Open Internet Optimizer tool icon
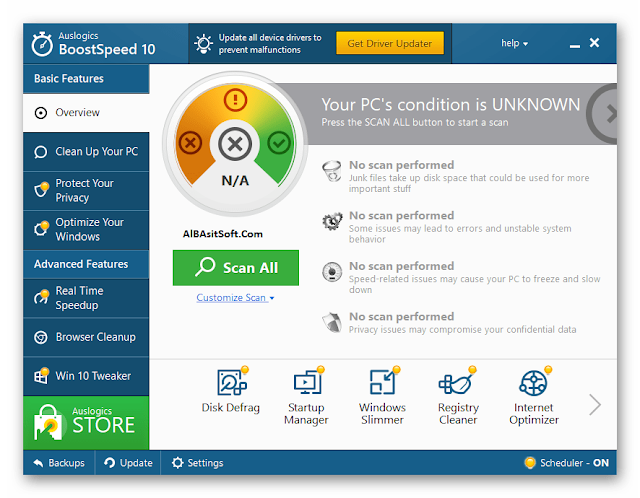This screenshot has width=640, height=498. click(534, 382)
